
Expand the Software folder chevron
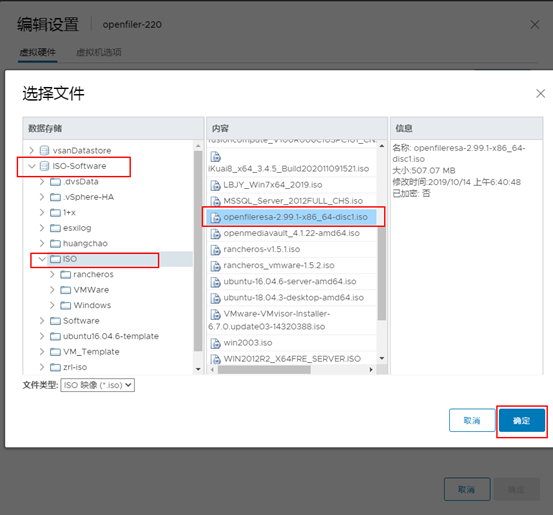click(42, 321)
